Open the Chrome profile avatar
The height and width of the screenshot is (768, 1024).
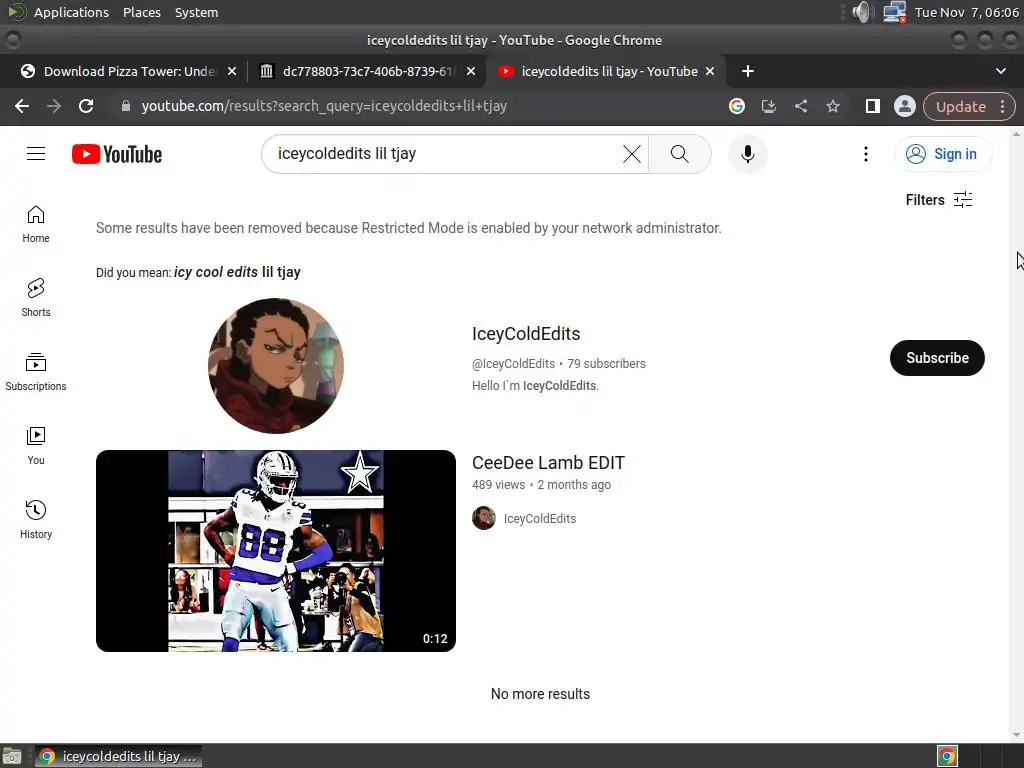(x=904, y=106)
